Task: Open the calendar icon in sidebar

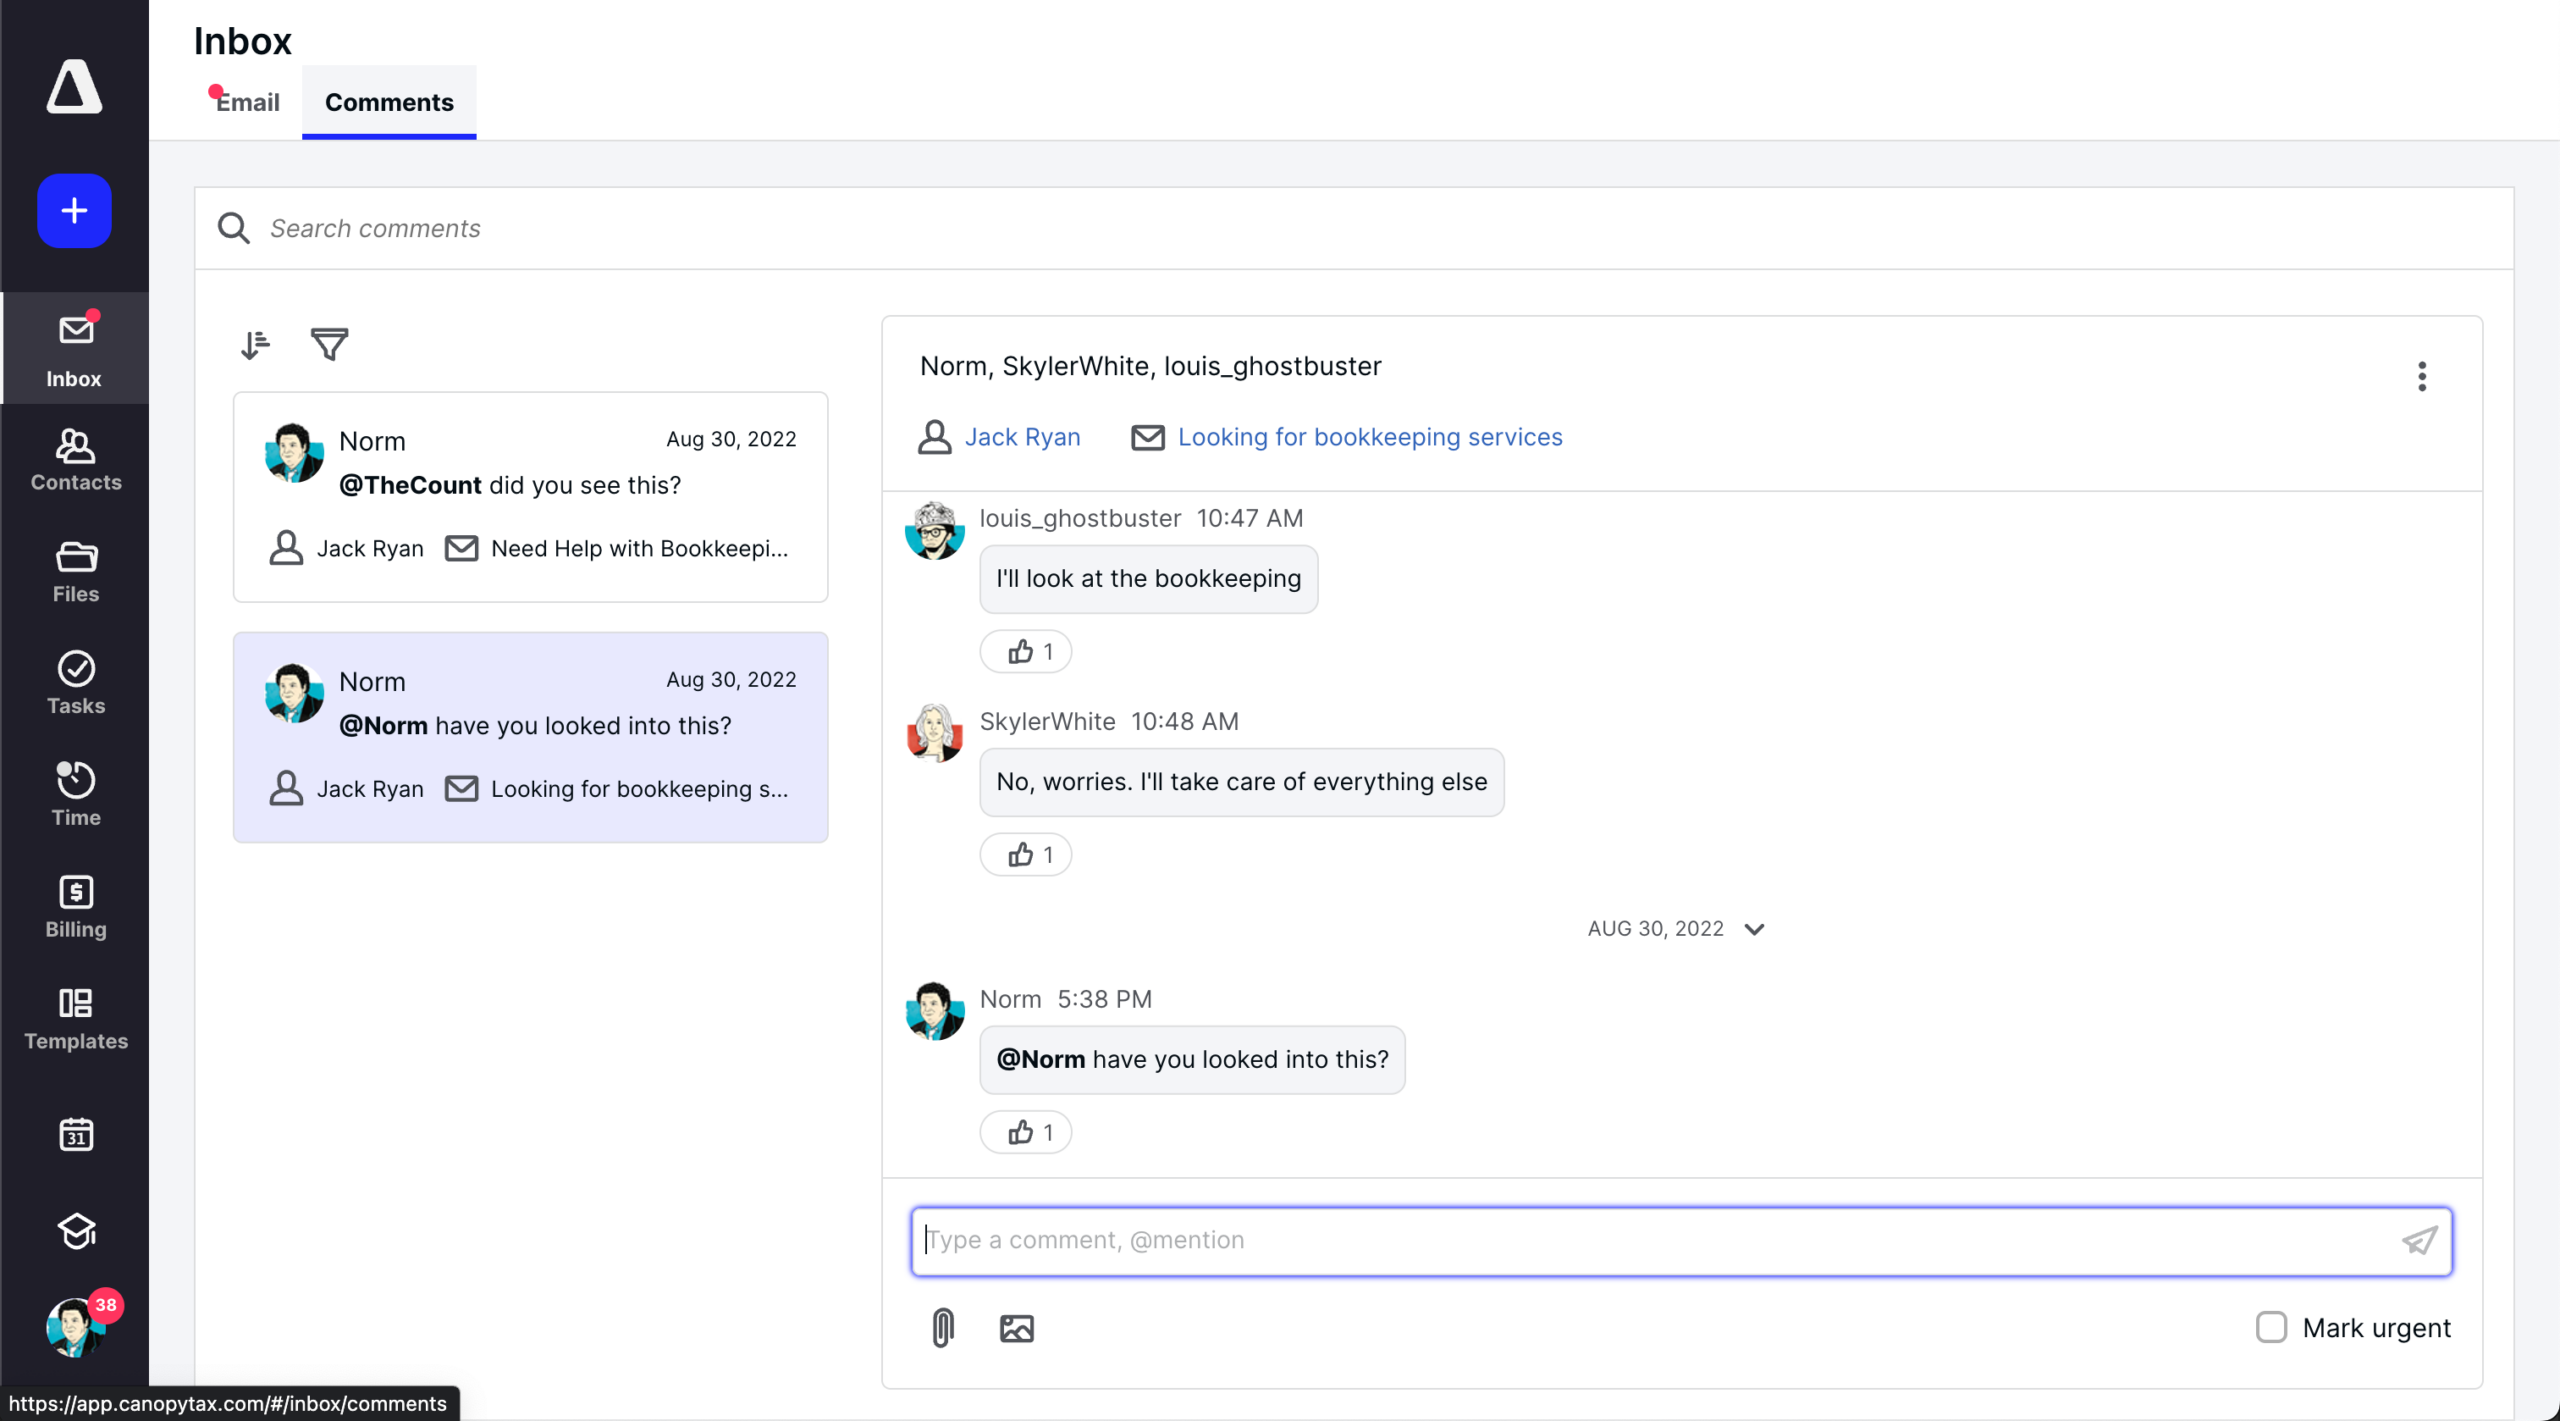Action: pos(75,1135)
